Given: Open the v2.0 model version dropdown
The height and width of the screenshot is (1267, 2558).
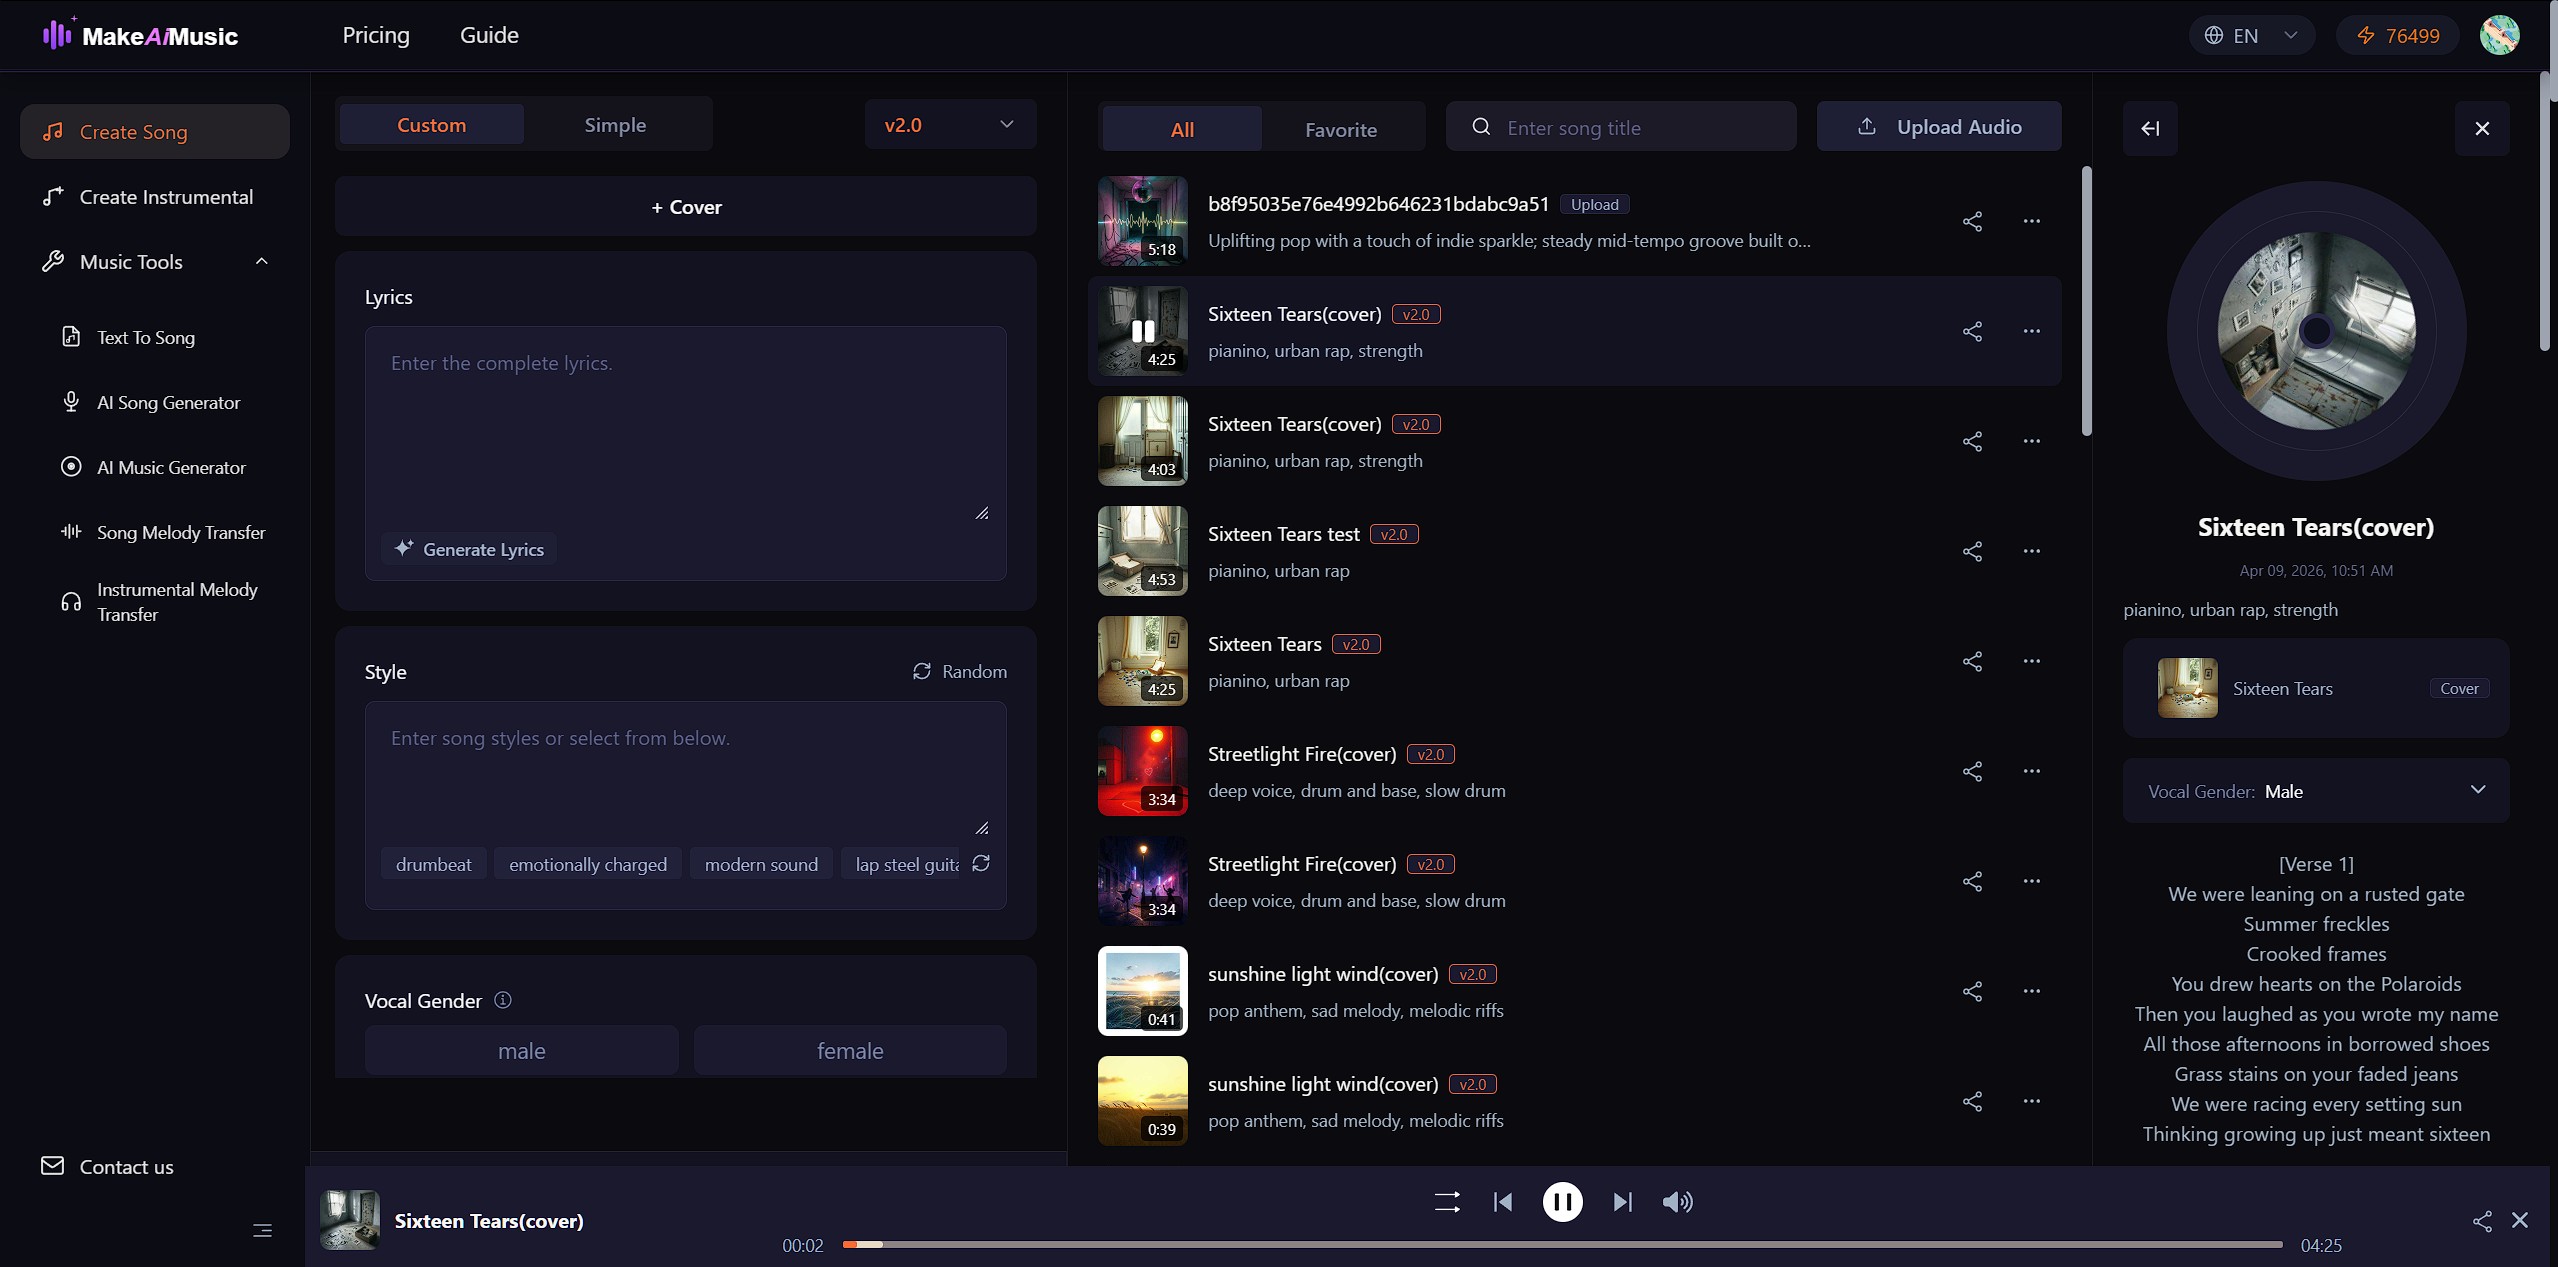Looking at the screenshot, I should pyautogui.click(x=949, y=125).
